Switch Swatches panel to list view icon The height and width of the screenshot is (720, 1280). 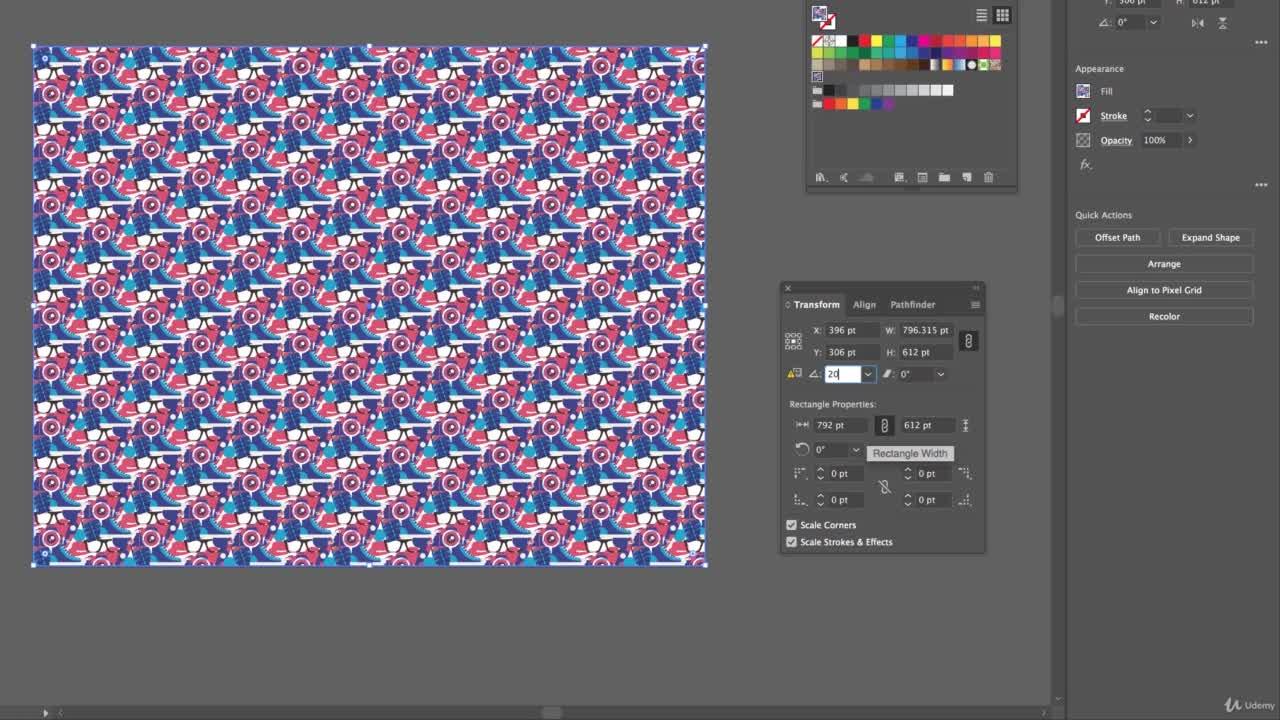point(981,14)
